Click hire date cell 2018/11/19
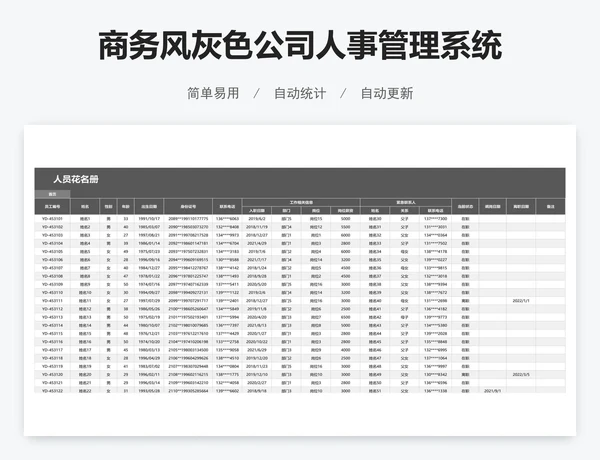600x460 pixels. 257,227
